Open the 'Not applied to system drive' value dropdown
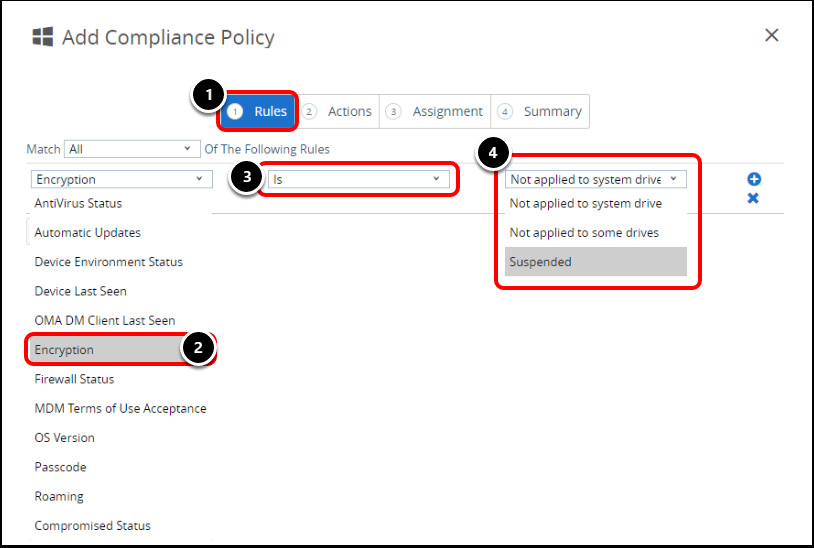 (x=595, y=179)
